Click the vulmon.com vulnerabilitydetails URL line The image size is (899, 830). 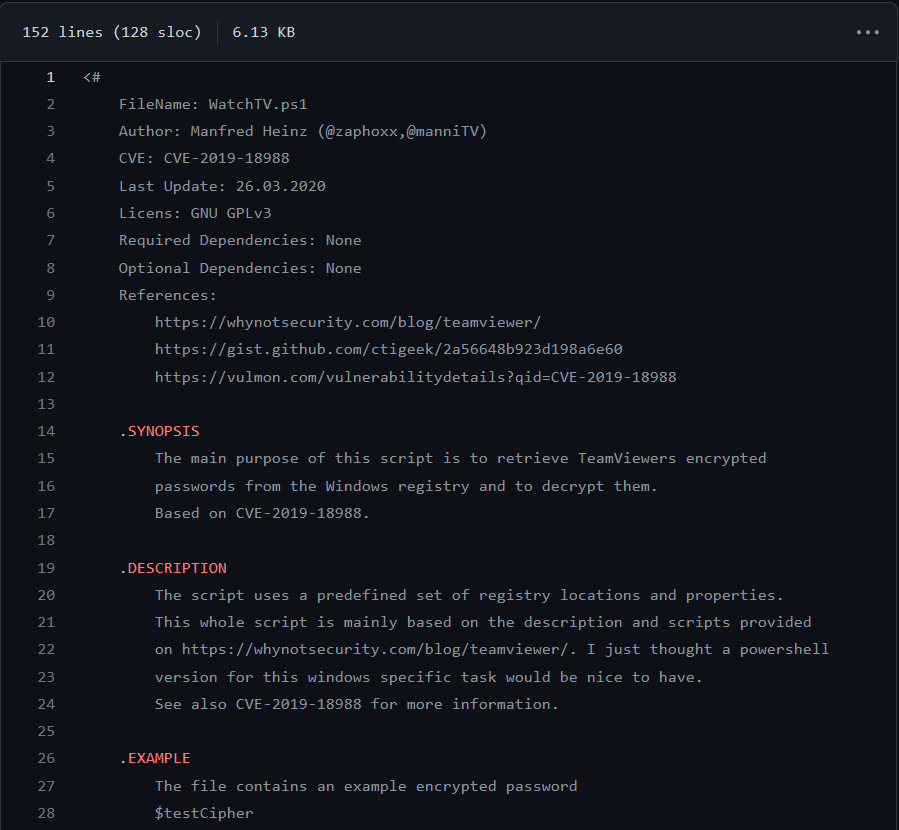point(416,377)
